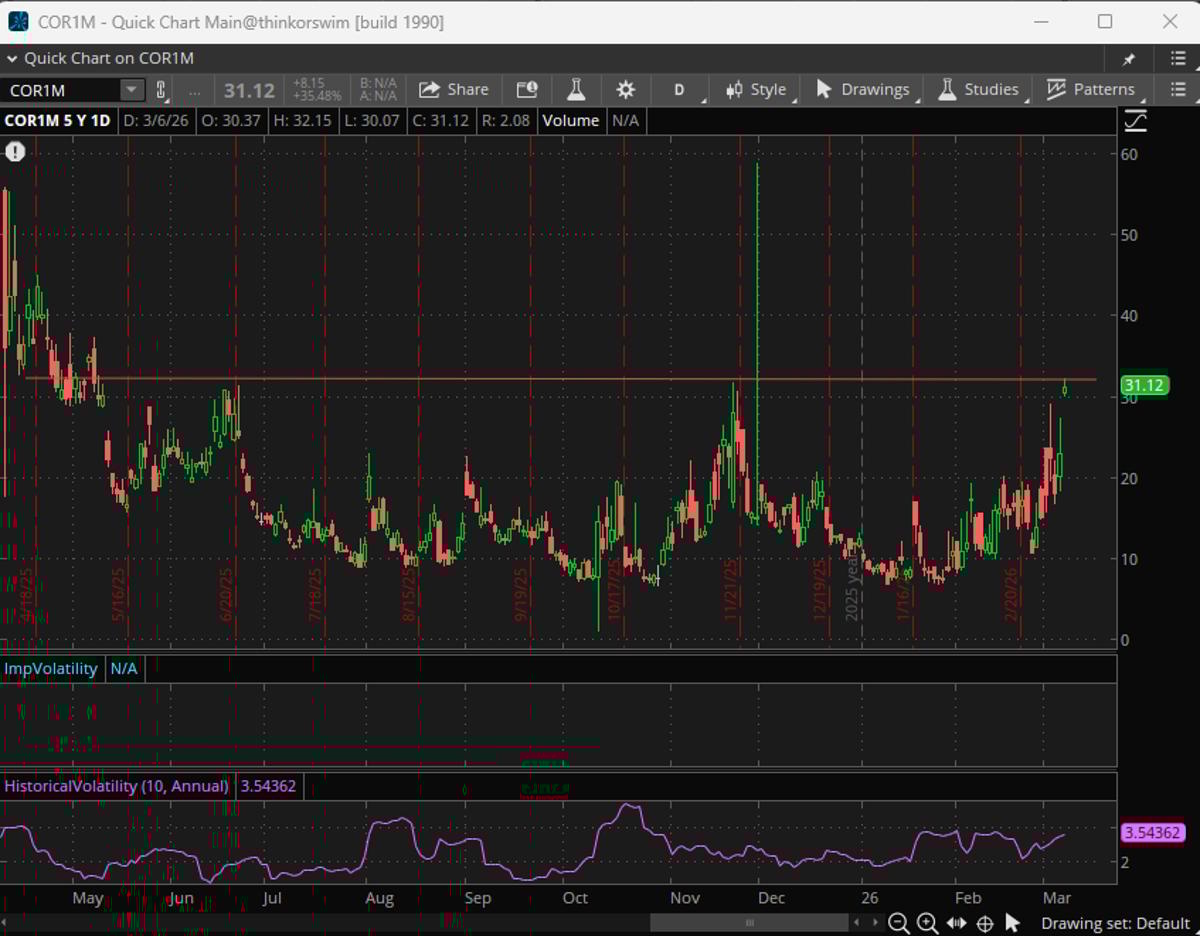Pin the Quick Chart panel
Viewport: 1200px width, 936px height.
pos(1130,58)
